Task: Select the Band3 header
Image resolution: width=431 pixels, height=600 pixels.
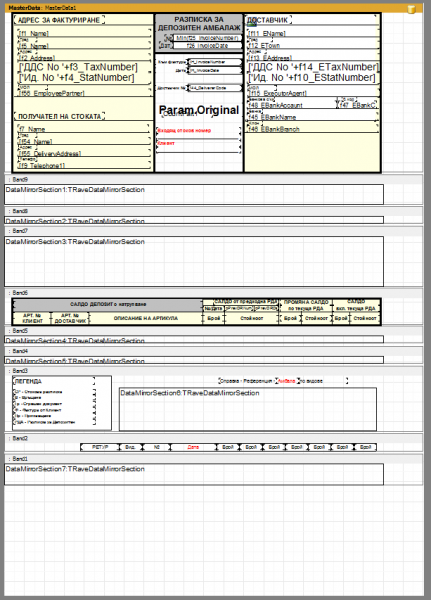Action: [x=214, y=371]
